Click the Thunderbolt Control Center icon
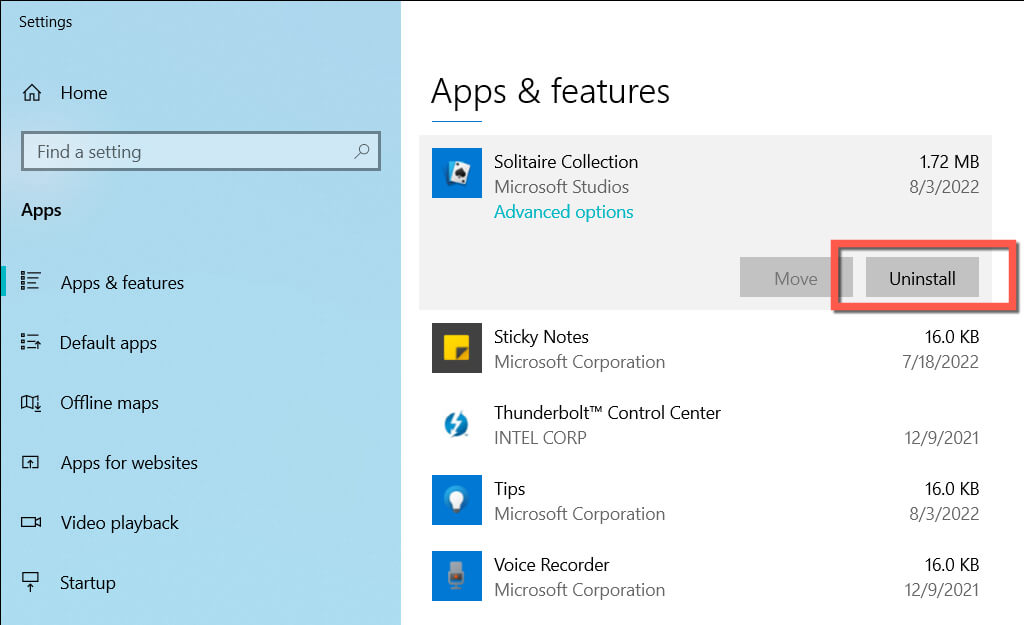1024x625 pixels. click(x=456, y=425)
